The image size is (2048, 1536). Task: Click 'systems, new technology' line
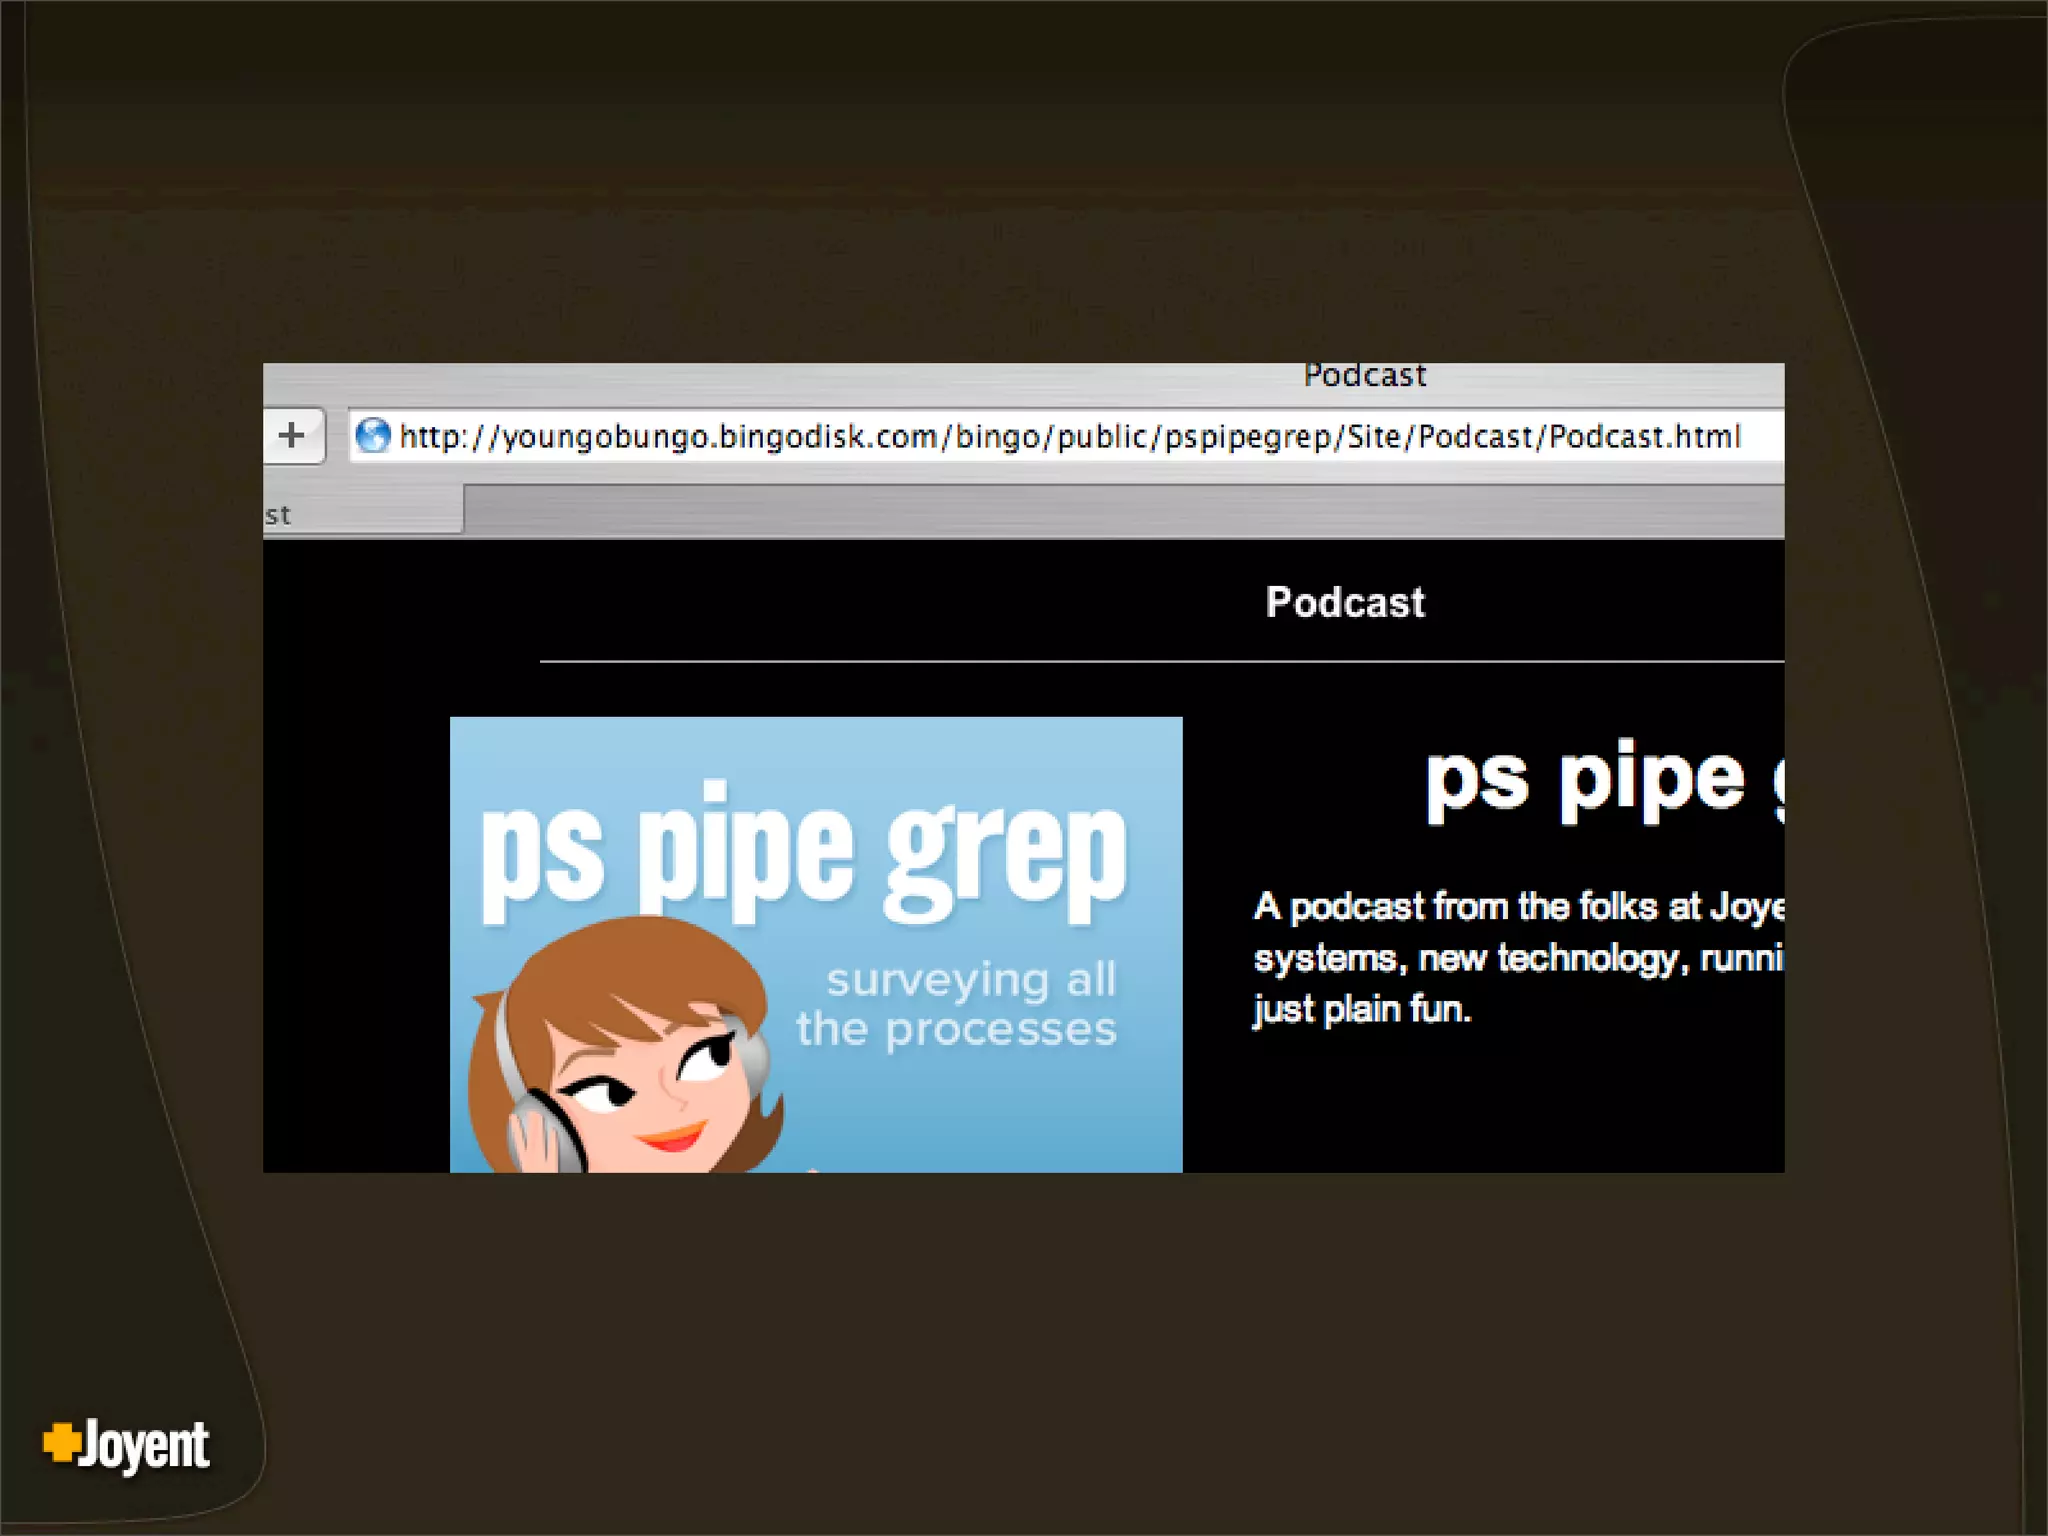(x=1519, y=958)
